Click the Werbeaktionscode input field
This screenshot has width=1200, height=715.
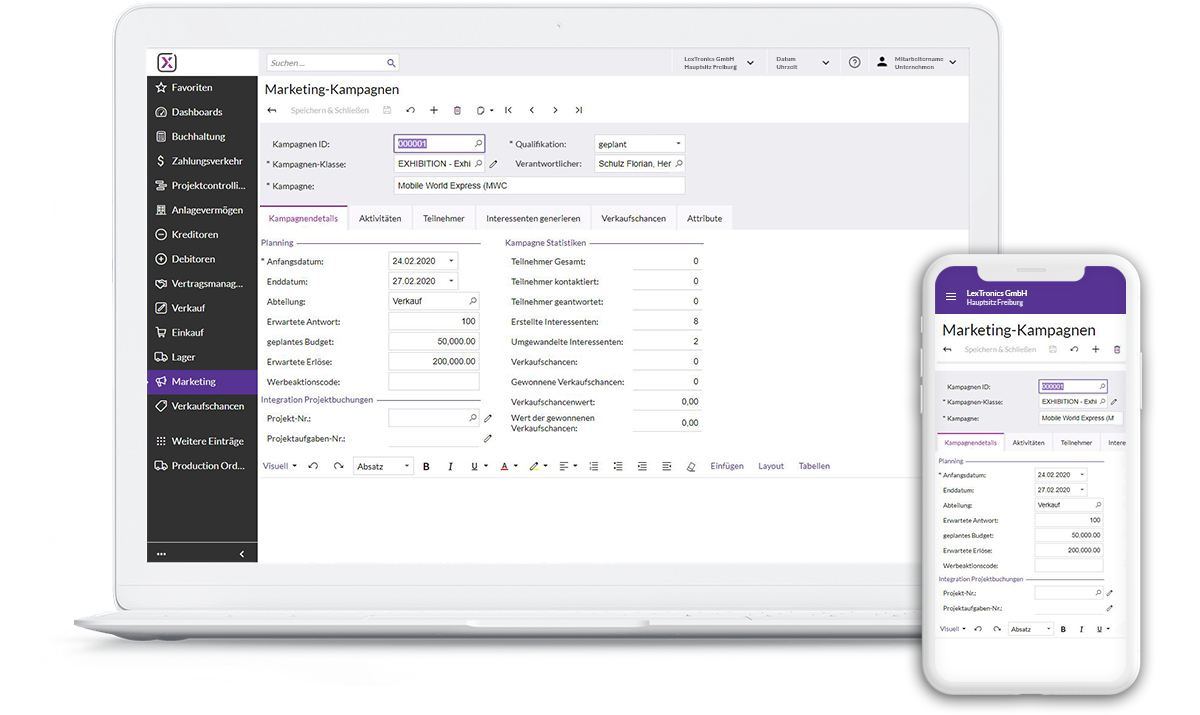434,381
